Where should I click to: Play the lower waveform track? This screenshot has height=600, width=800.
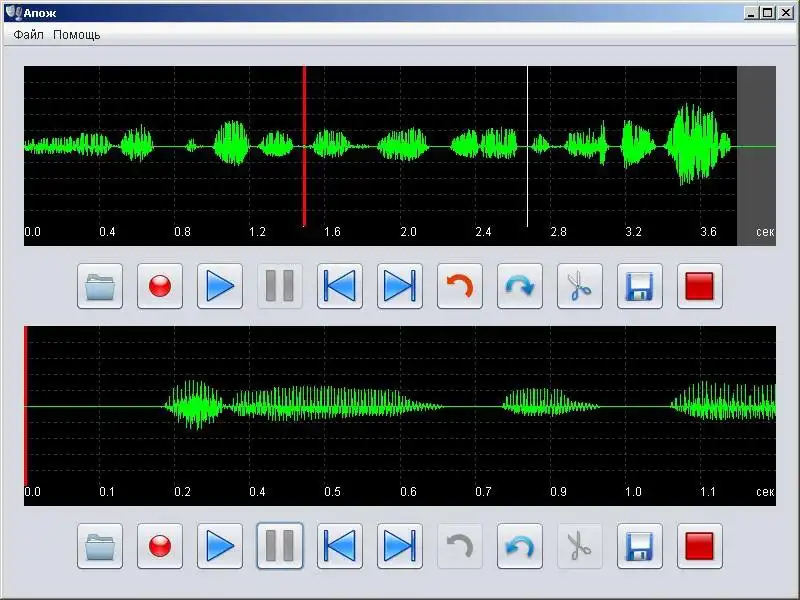point(220,546)
